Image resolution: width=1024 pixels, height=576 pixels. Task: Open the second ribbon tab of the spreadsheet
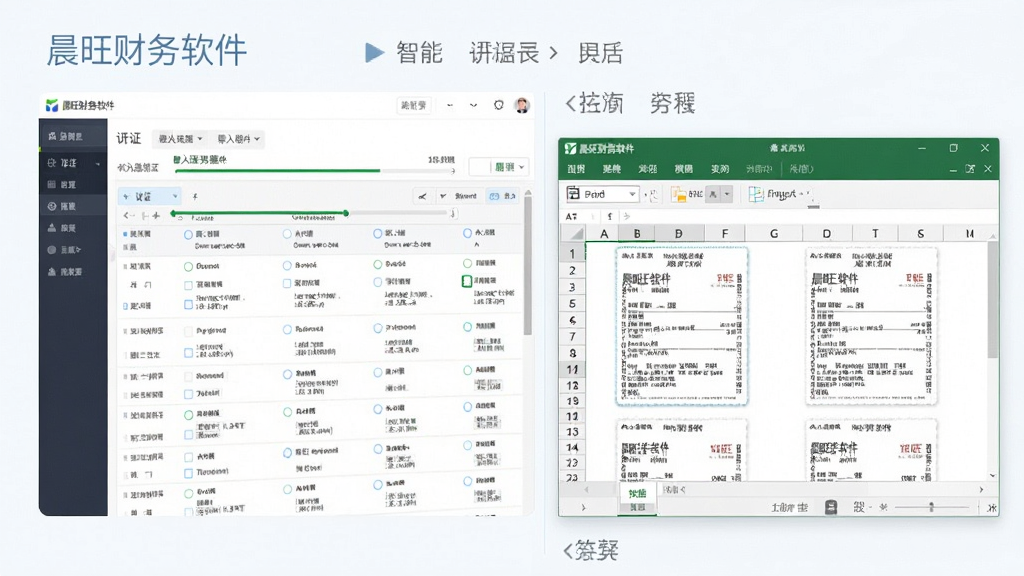612,169
